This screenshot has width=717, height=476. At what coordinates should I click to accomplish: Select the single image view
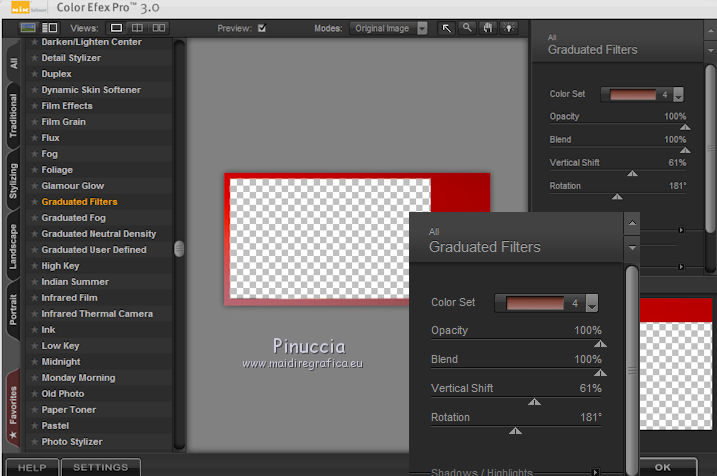coord(116,28)
